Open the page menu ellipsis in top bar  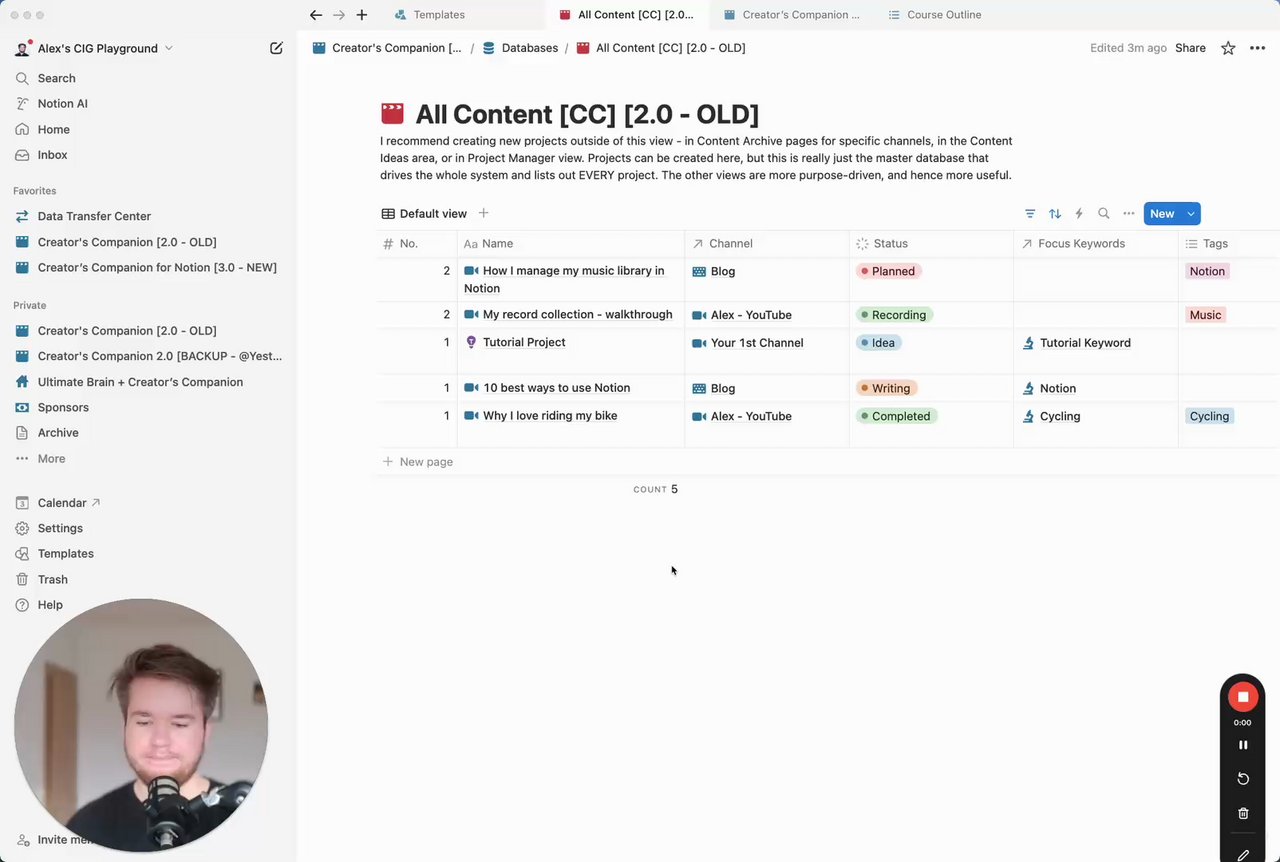tap(1257, 48)
